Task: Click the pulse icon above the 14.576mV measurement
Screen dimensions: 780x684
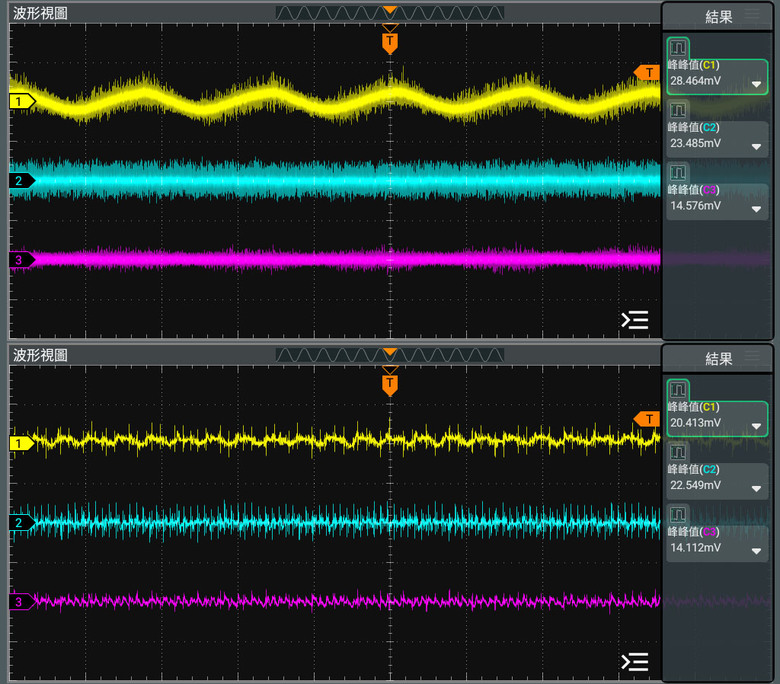Action: [679, 172]
